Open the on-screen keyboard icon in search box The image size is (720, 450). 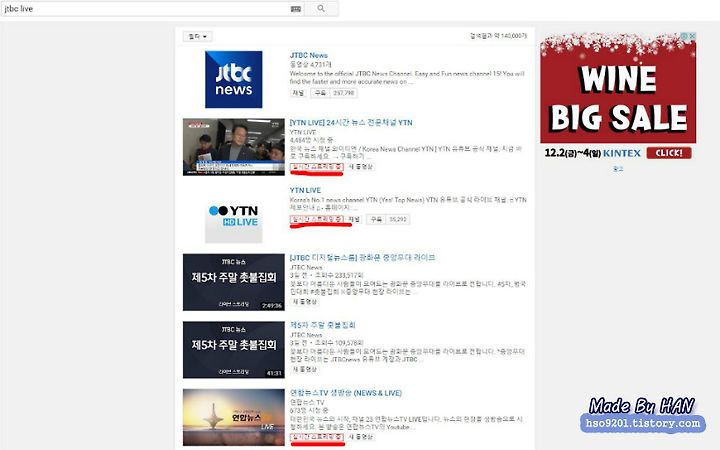coord(296,9)
